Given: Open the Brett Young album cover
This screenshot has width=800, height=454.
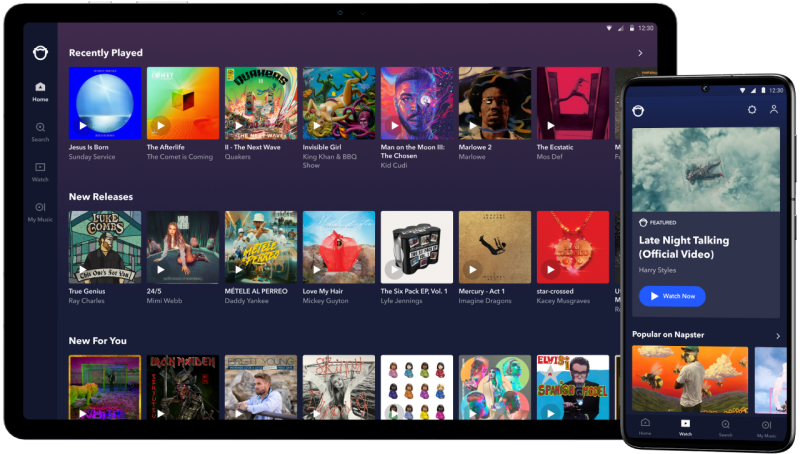Looking at the screenshot, I should (261, 387).
